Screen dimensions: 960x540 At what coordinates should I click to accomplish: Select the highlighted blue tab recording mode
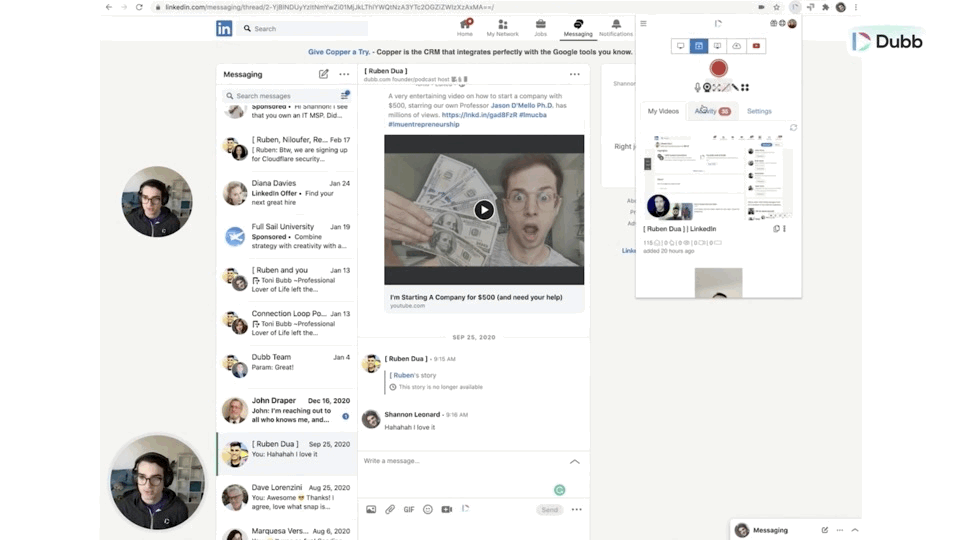pyautogui.click(x=699, y=46)
